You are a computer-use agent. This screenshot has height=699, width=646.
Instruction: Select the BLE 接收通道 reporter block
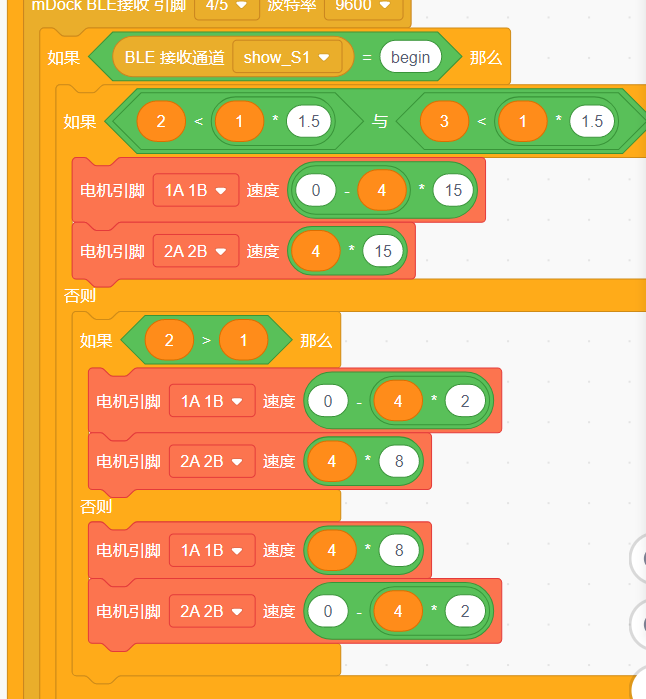pos(176,57)
